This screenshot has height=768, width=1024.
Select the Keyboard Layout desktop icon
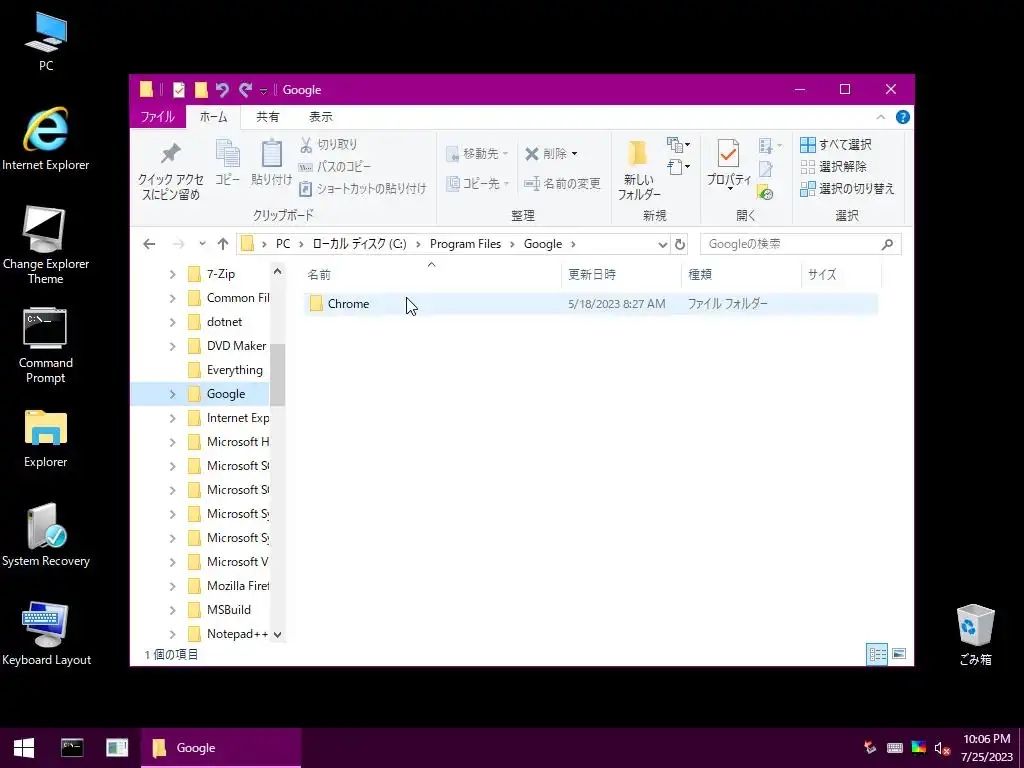point(46,634)
